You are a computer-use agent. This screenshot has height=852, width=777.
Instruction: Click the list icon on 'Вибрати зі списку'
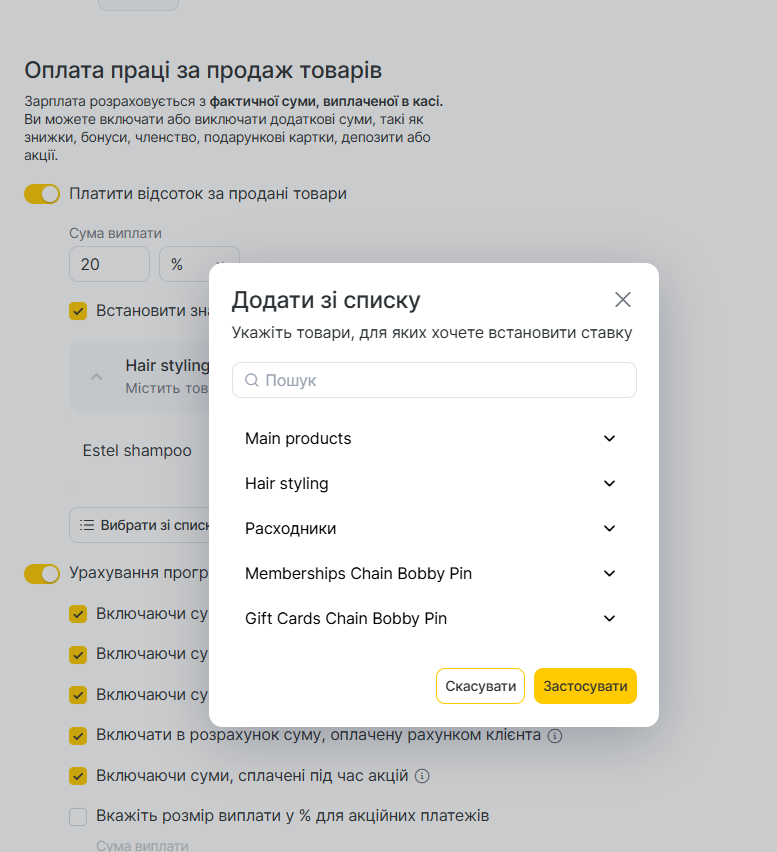(x=87, y=525)
